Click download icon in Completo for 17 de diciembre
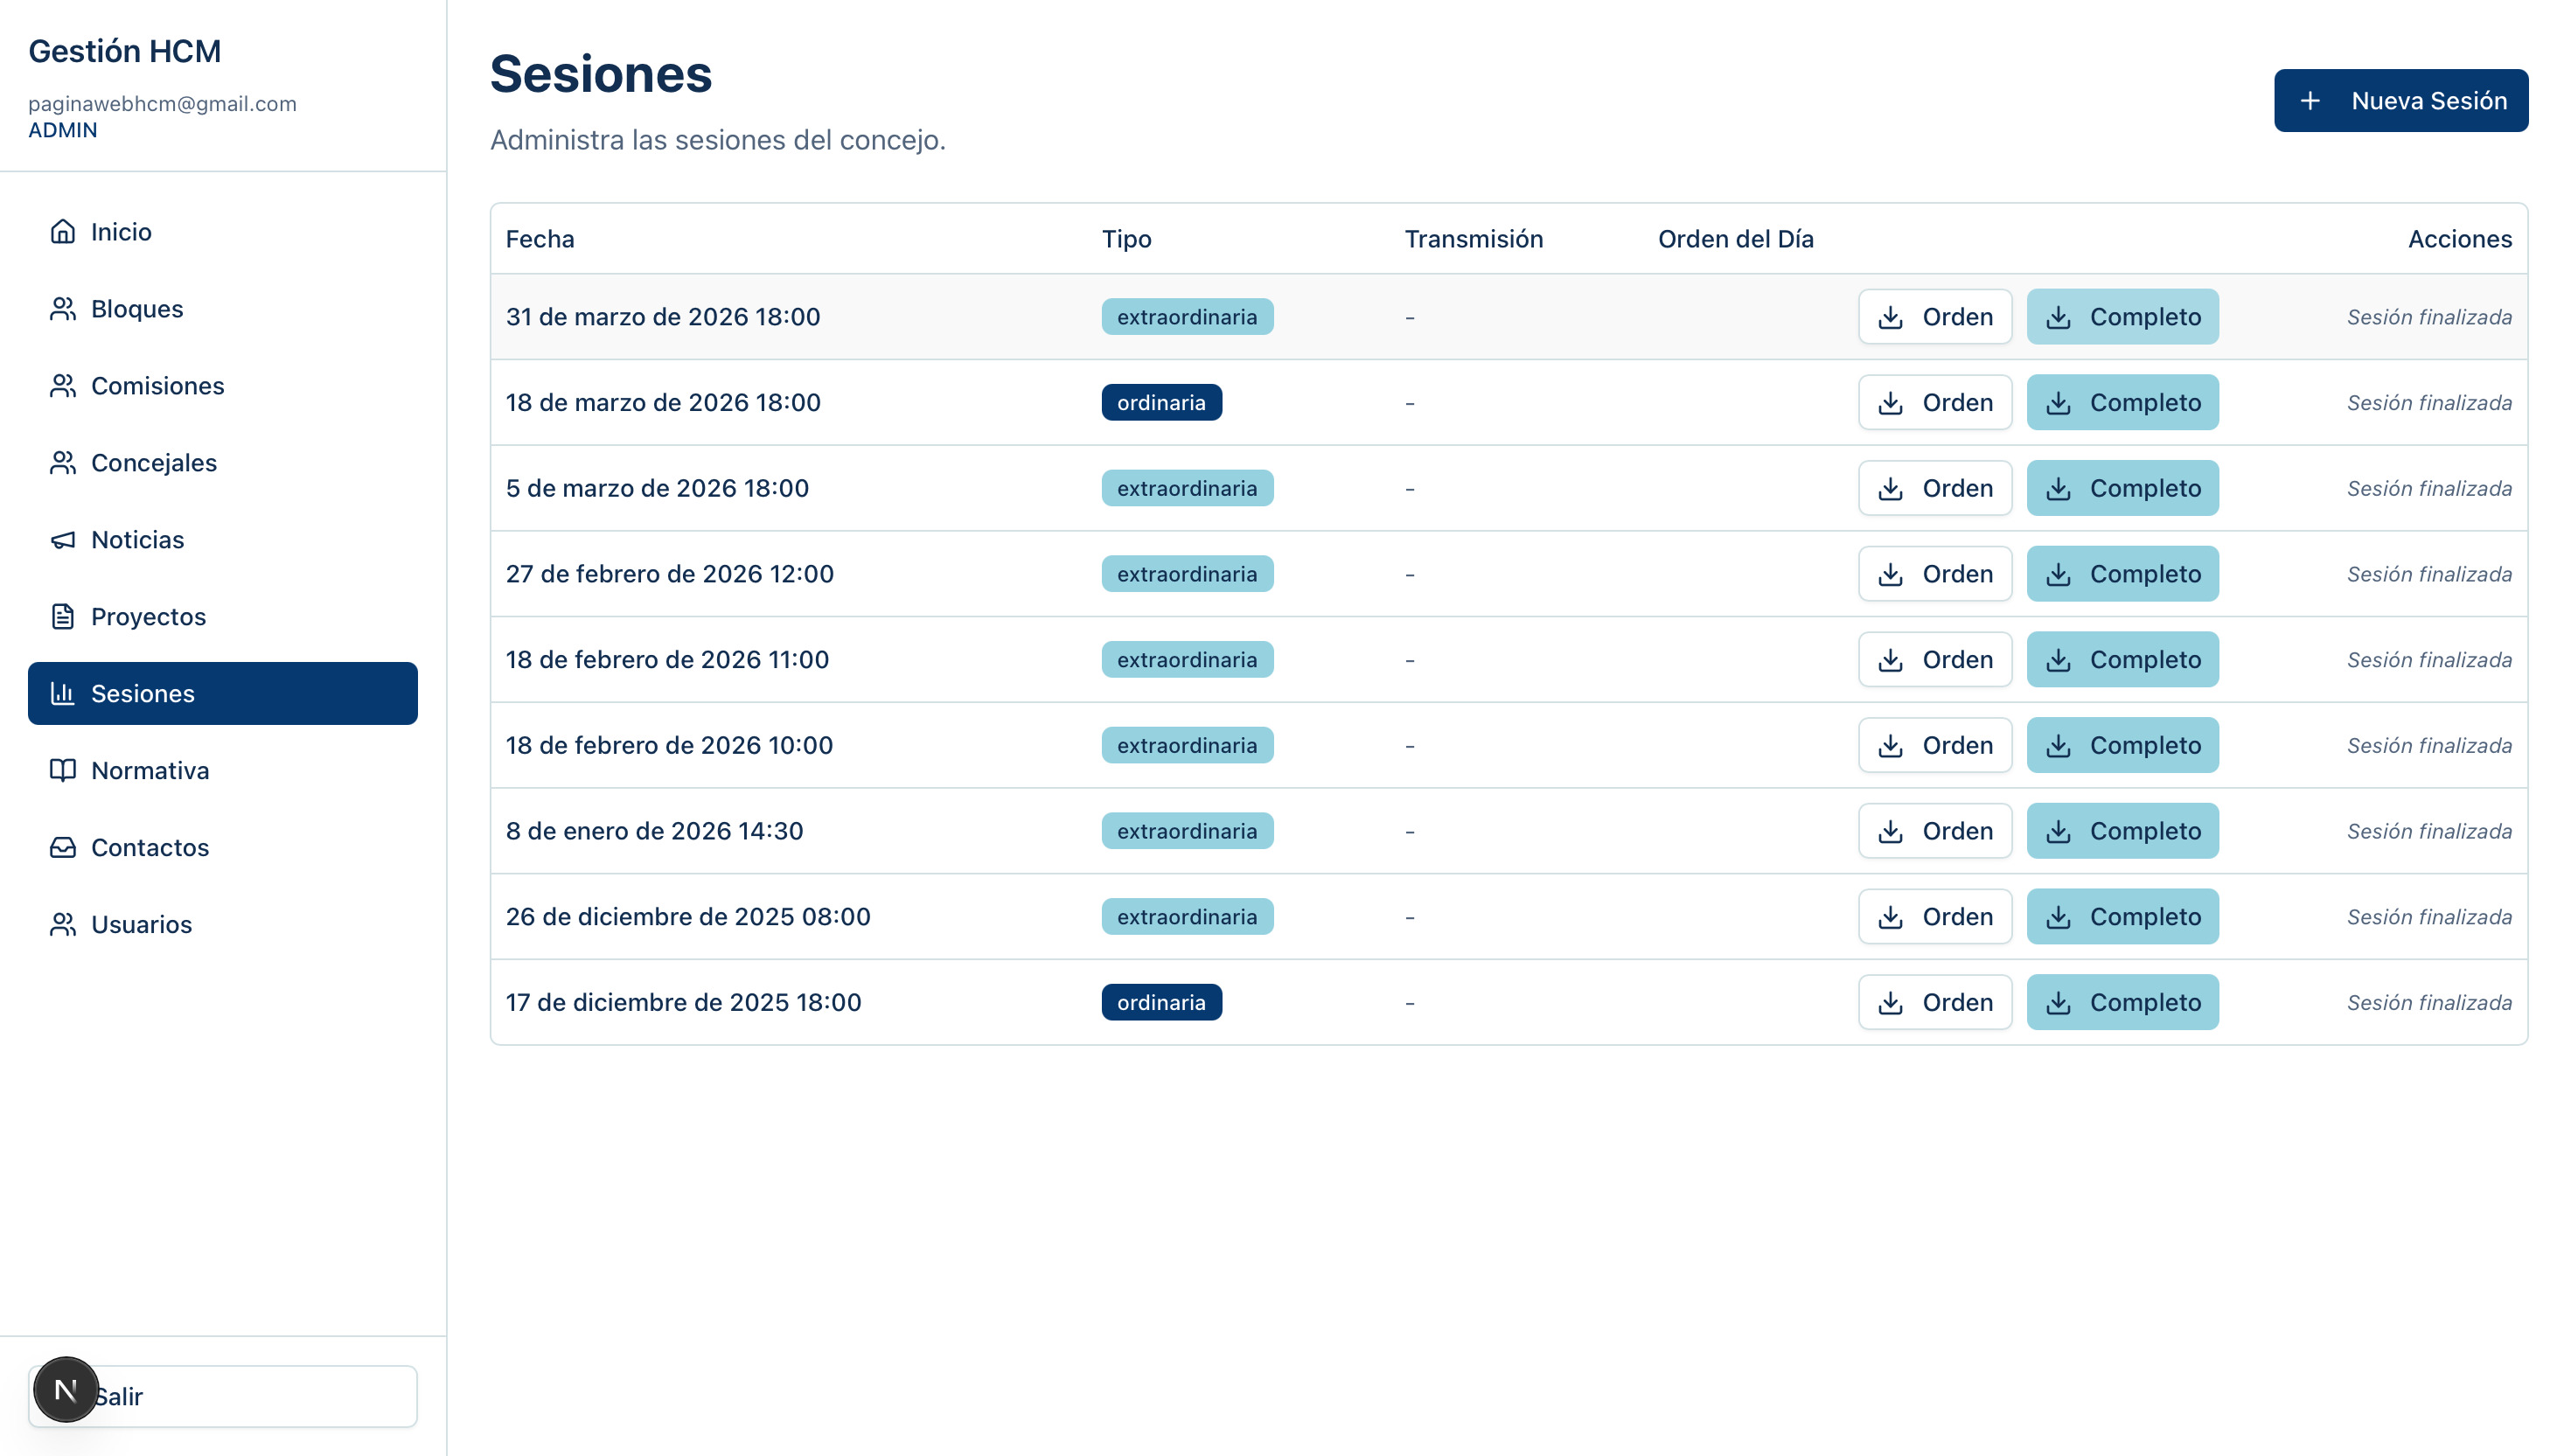2571x1456 pixels. tap(2058, 1003)
